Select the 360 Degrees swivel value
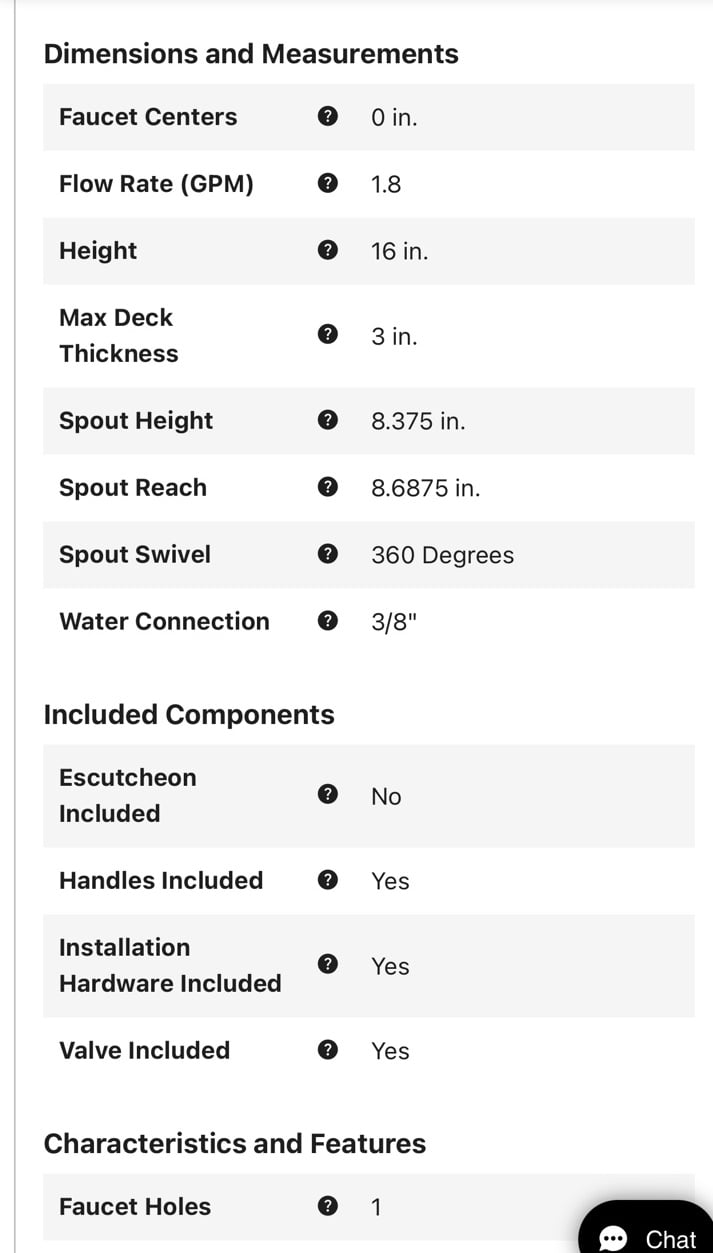The image size is (713, 1253). click(442, 556)
